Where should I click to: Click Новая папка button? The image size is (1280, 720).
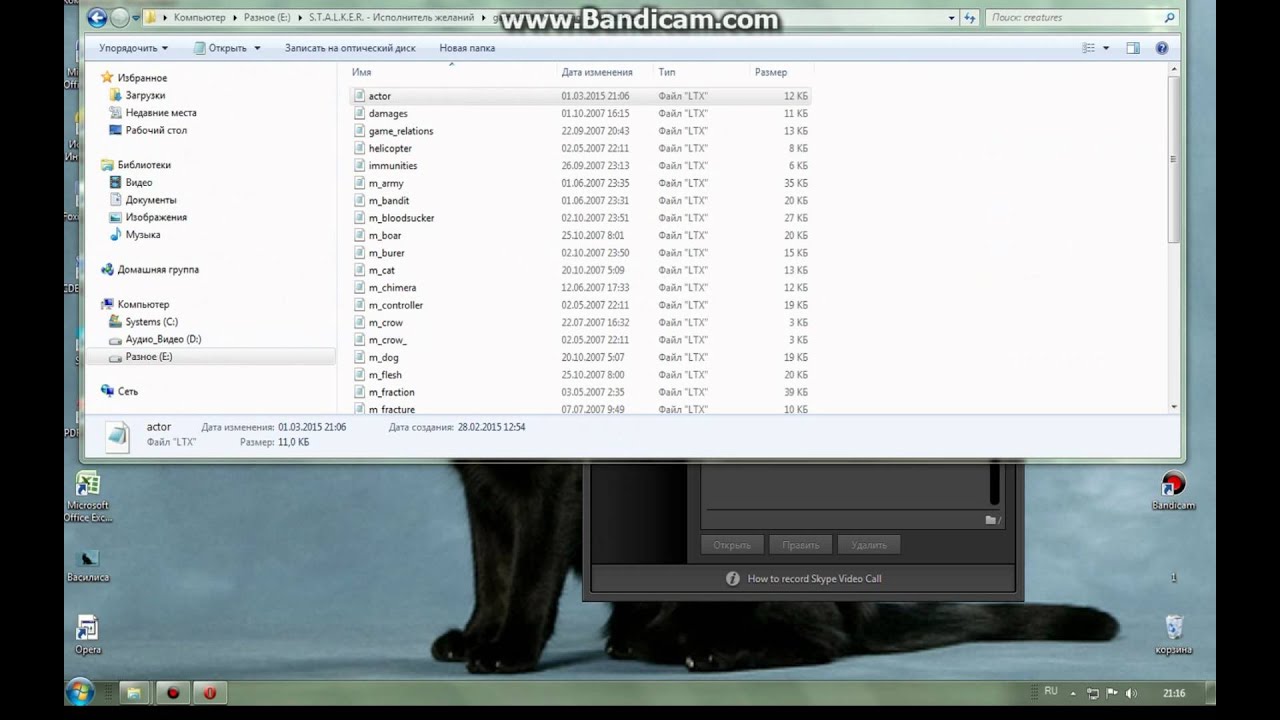tap(467, 48)
